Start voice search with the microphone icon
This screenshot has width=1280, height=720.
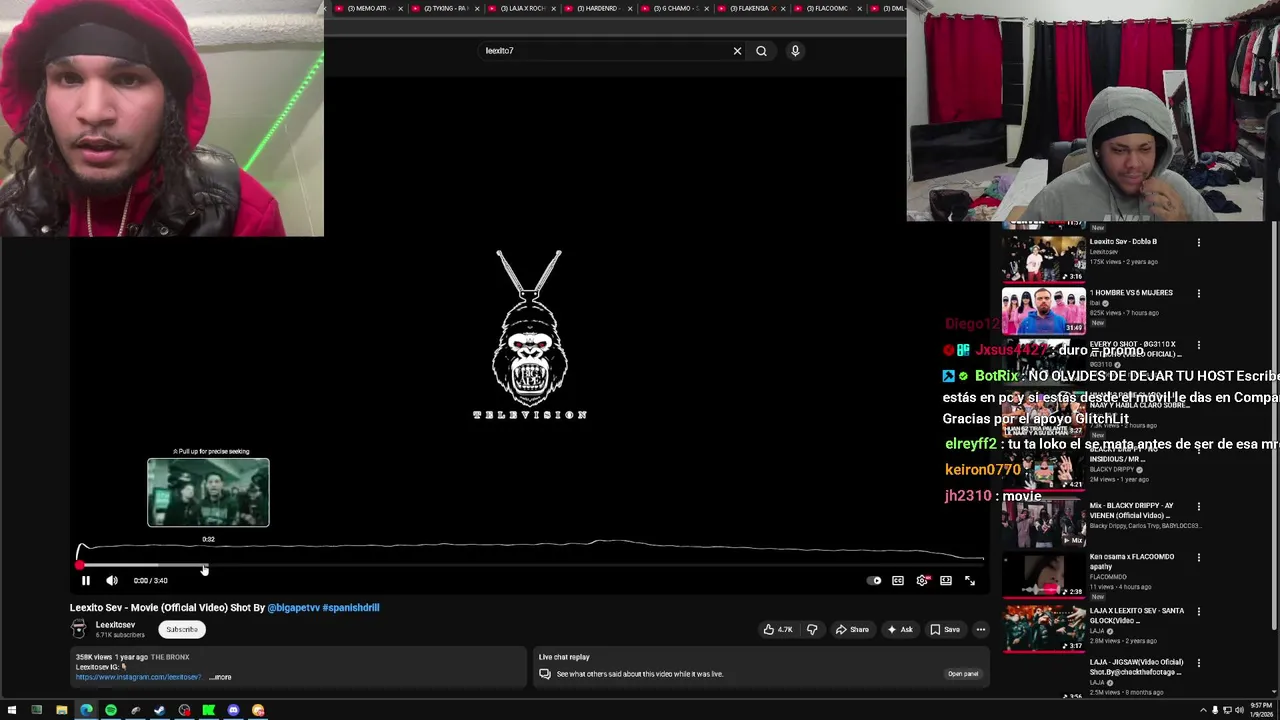795,51
